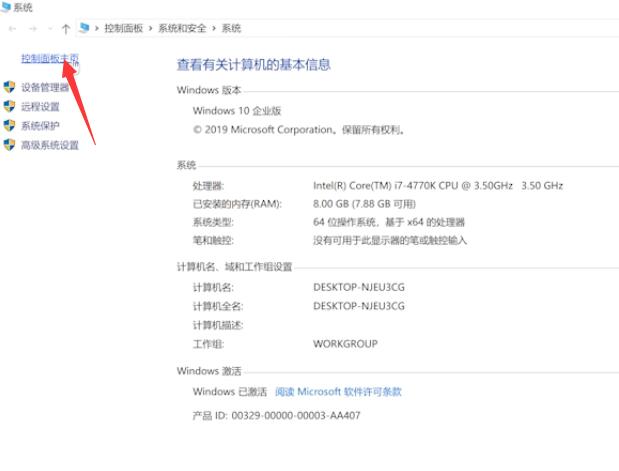The height and width of the screenshot is (471, 619).
Task: Open 设备管理器 link
Action: [45, 87]
